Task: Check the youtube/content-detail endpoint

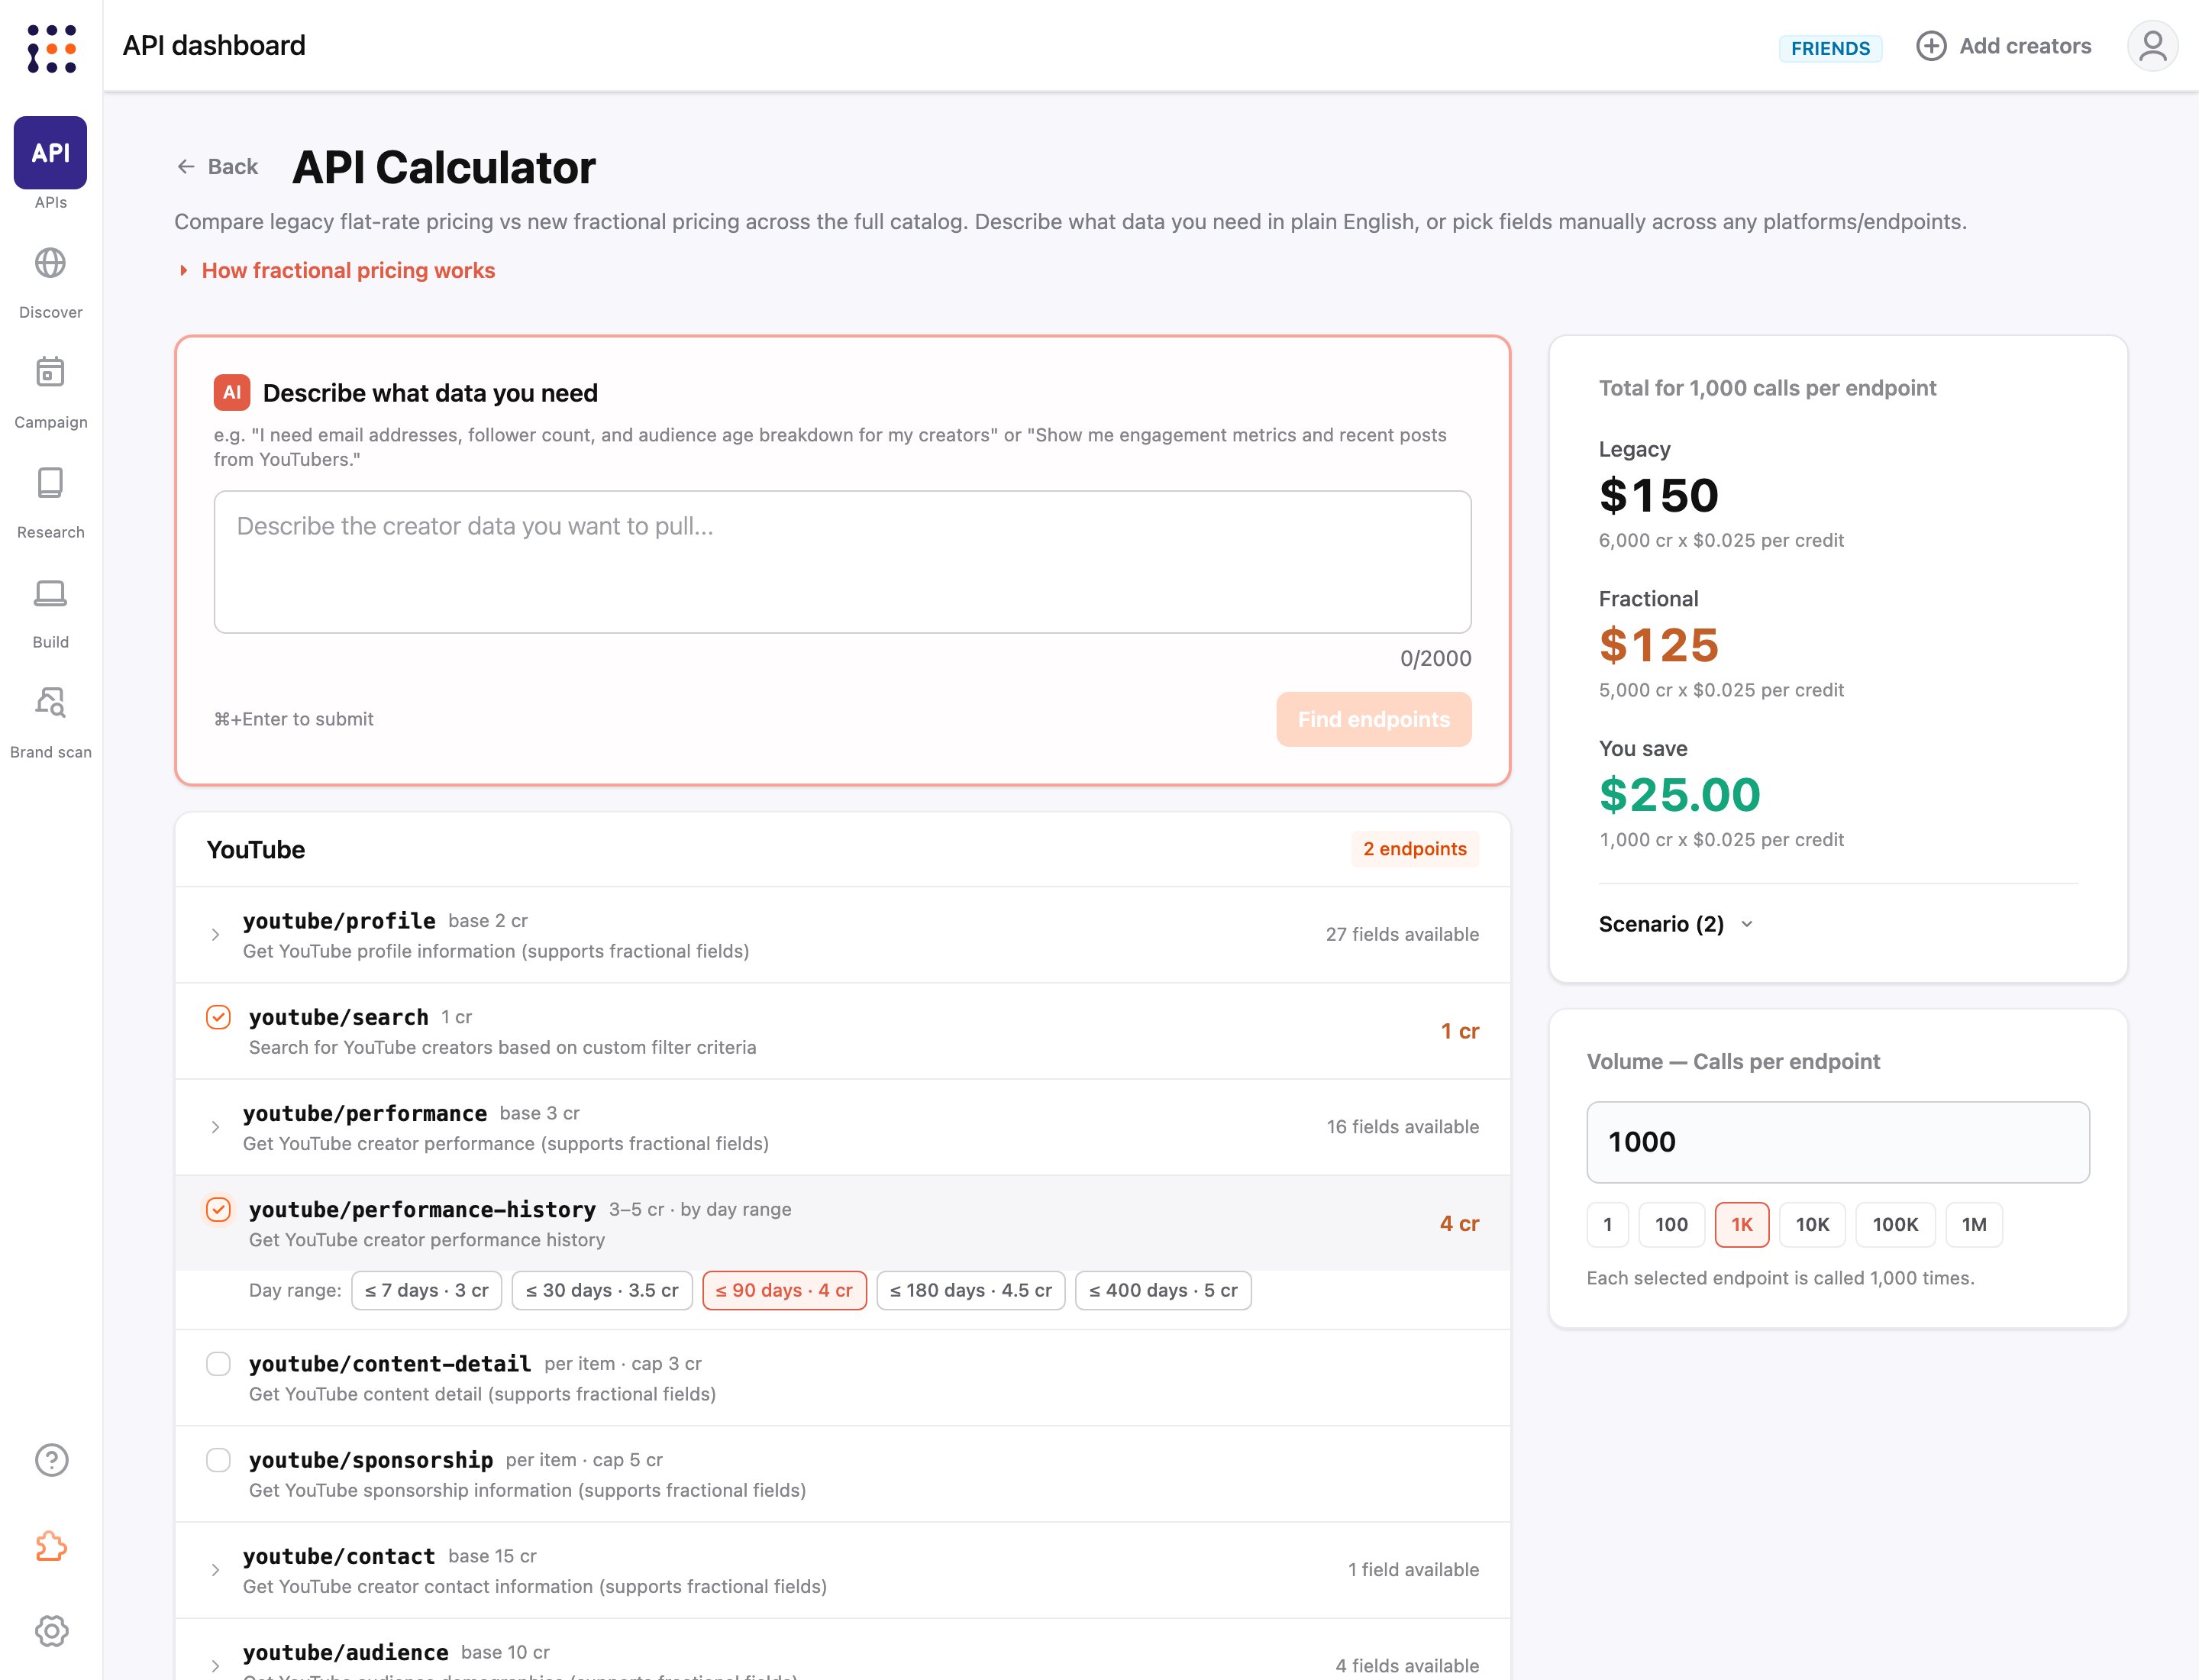Action: coord(218,1364)
